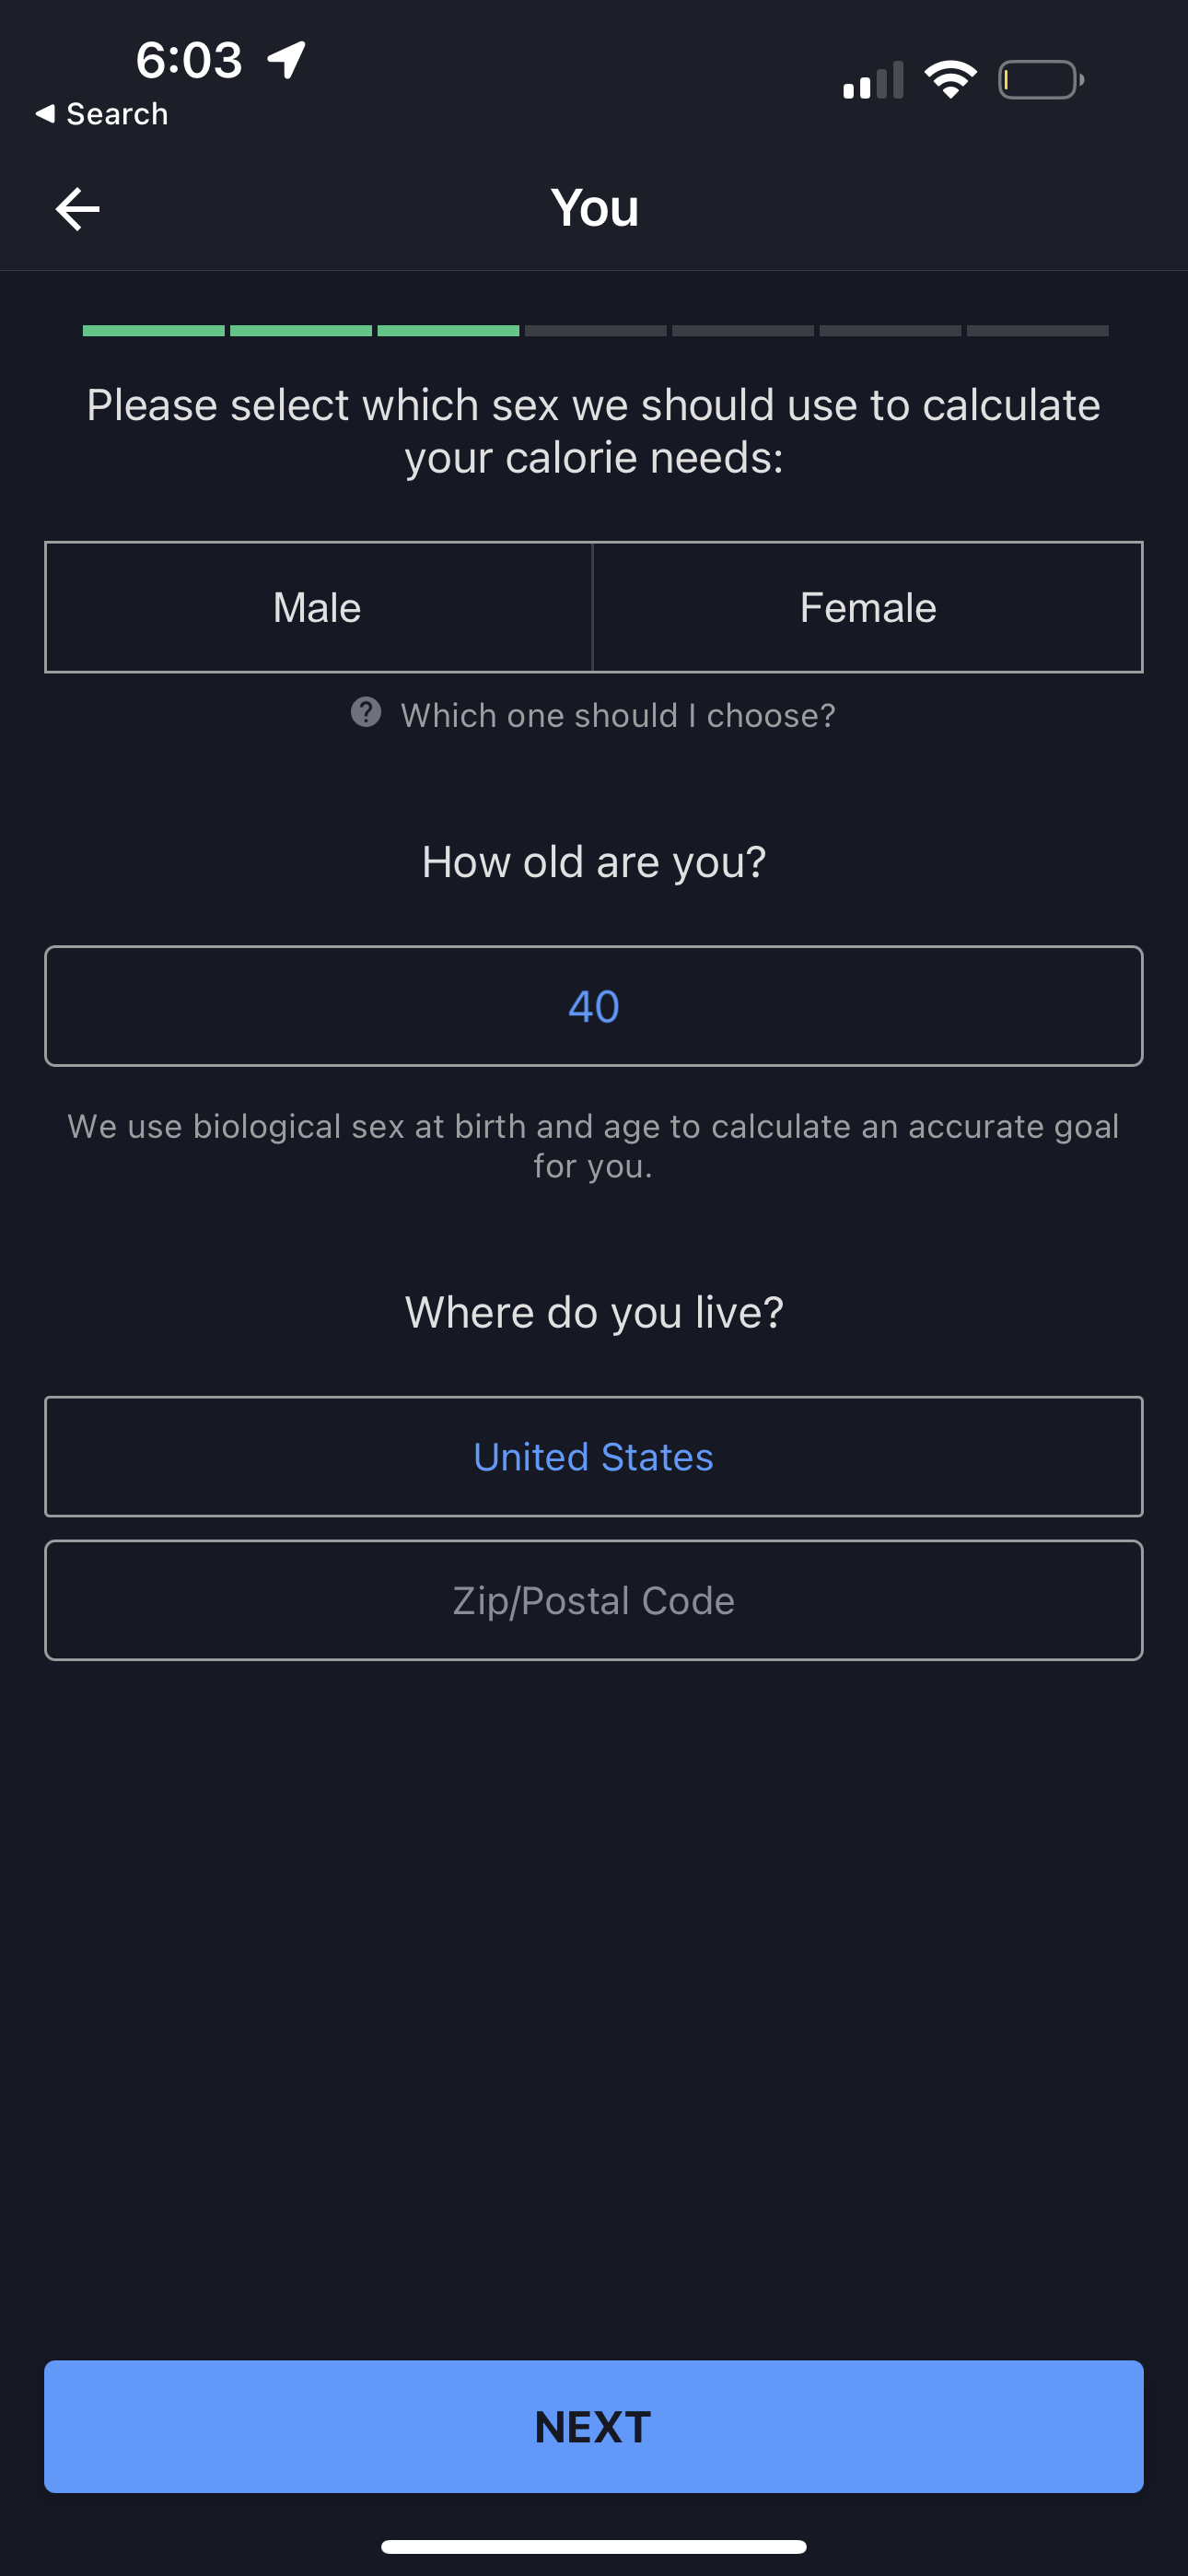This screenshot has width=1188, height=2576.
Task: Open "Which one should I choose?" help
Action: tap(617, 716)
